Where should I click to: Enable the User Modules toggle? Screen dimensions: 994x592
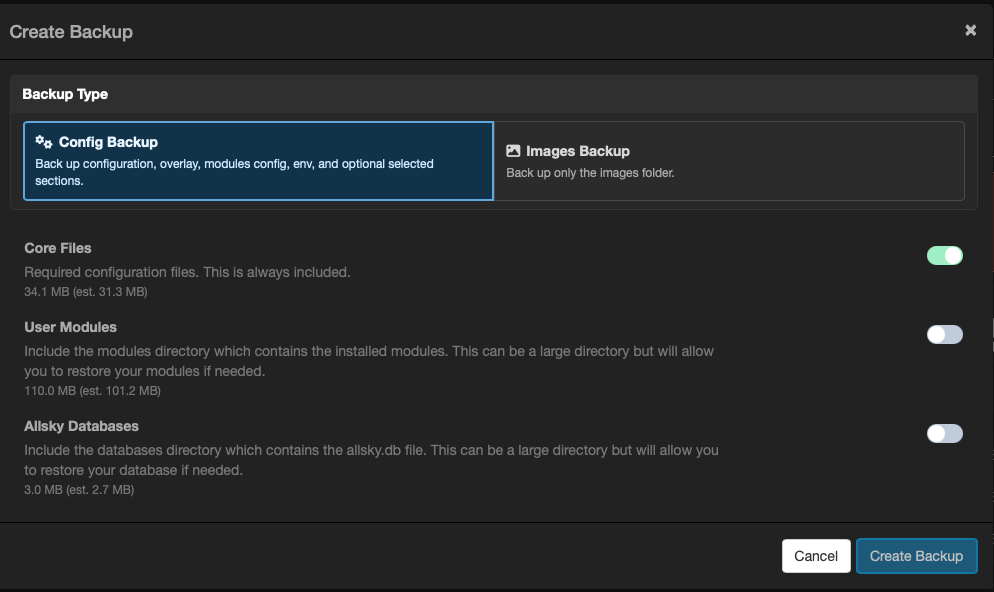(x=944, y=334)
